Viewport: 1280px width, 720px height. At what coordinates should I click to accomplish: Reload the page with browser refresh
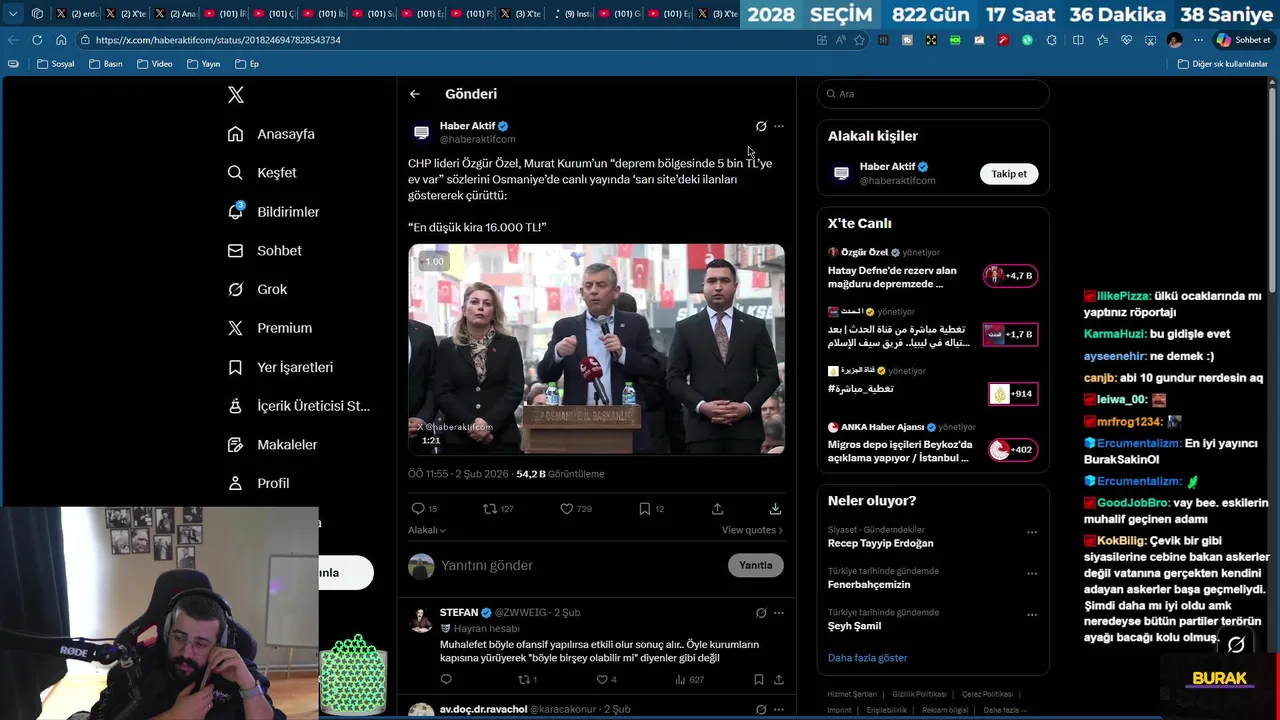pos(37,40)
